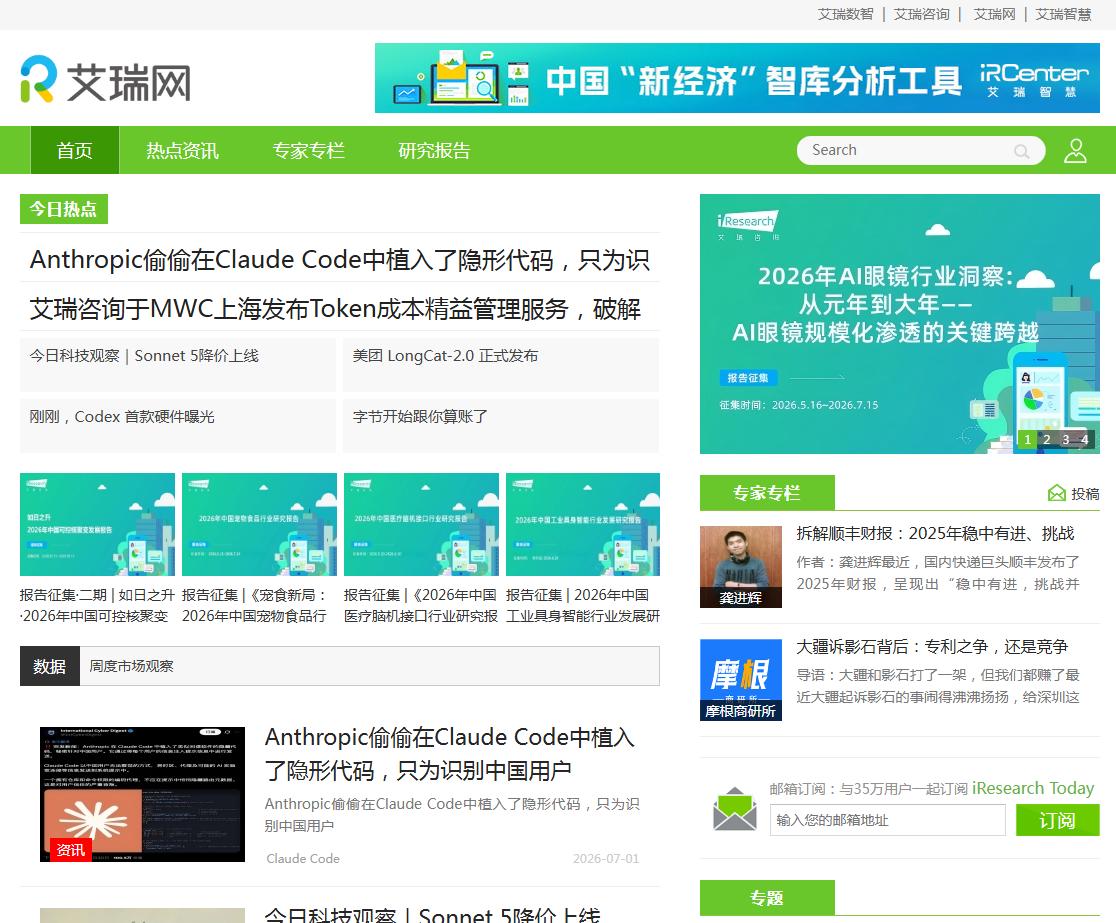Go to banner slide 1
Viewport: 1116px width, 923px height.
pyautogui.click(x=1027, y=439)
